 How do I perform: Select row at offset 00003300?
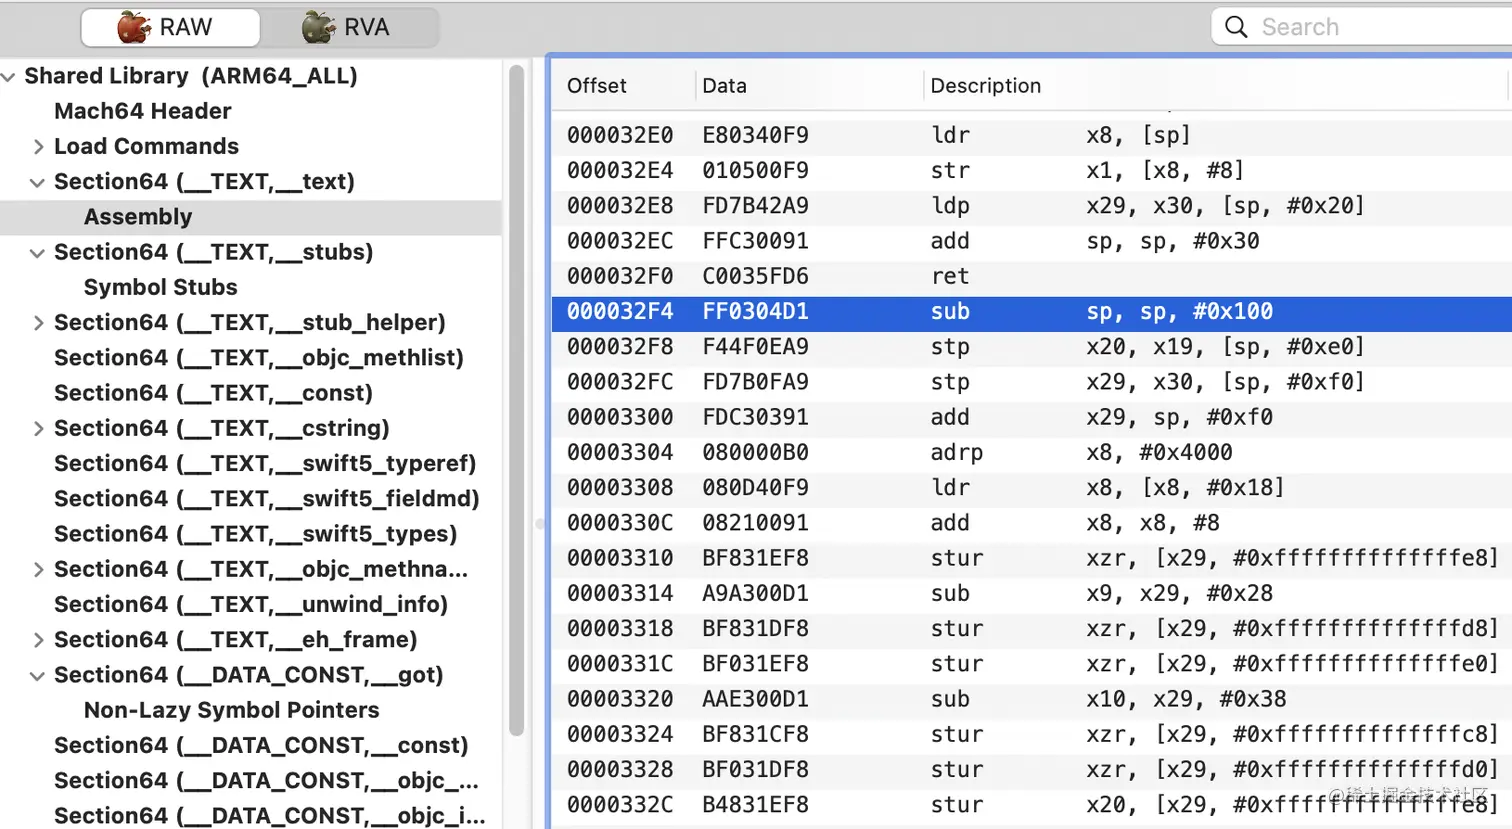click(x=1032, y=417)
